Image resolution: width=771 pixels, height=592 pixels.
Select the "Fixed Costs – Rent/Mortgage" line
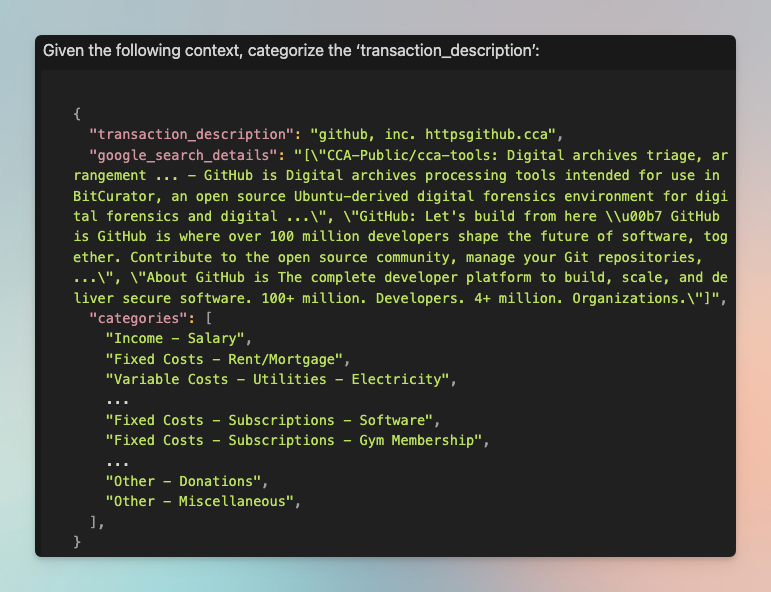(x=228, y=359)
